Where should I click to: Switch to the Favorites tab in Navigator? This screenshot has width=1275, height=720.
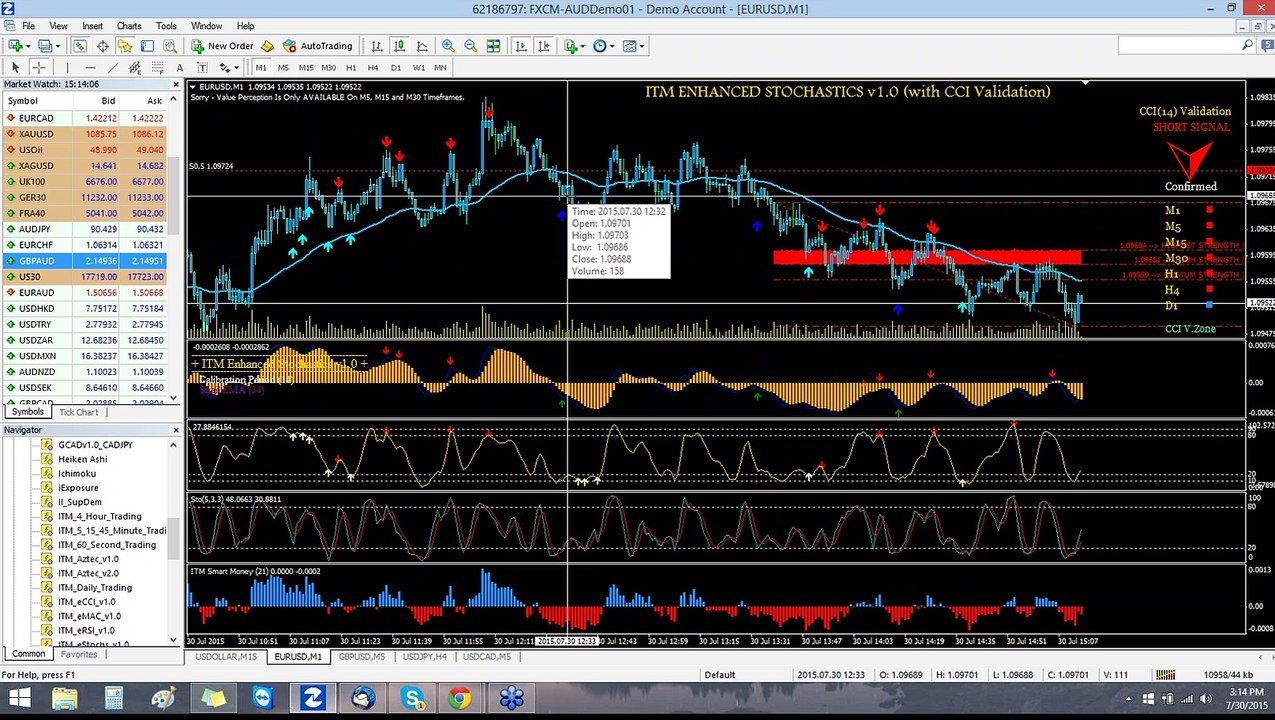pyautogui.click(x=79, y=654)
